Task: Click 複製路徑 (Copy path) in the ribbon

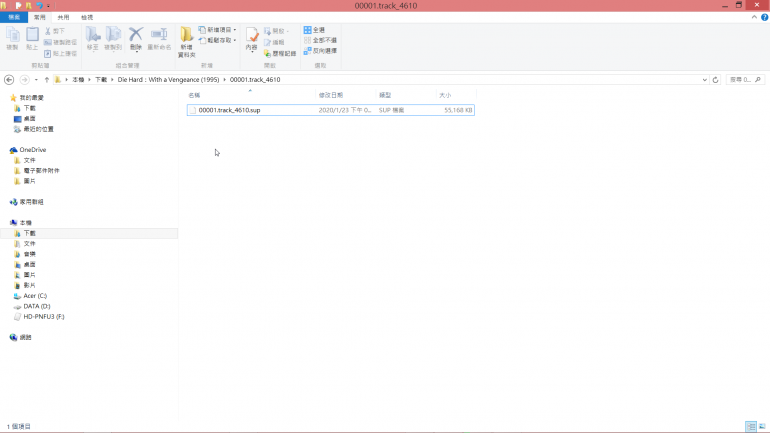Action: pyautogui.click(x=60, y=42)
